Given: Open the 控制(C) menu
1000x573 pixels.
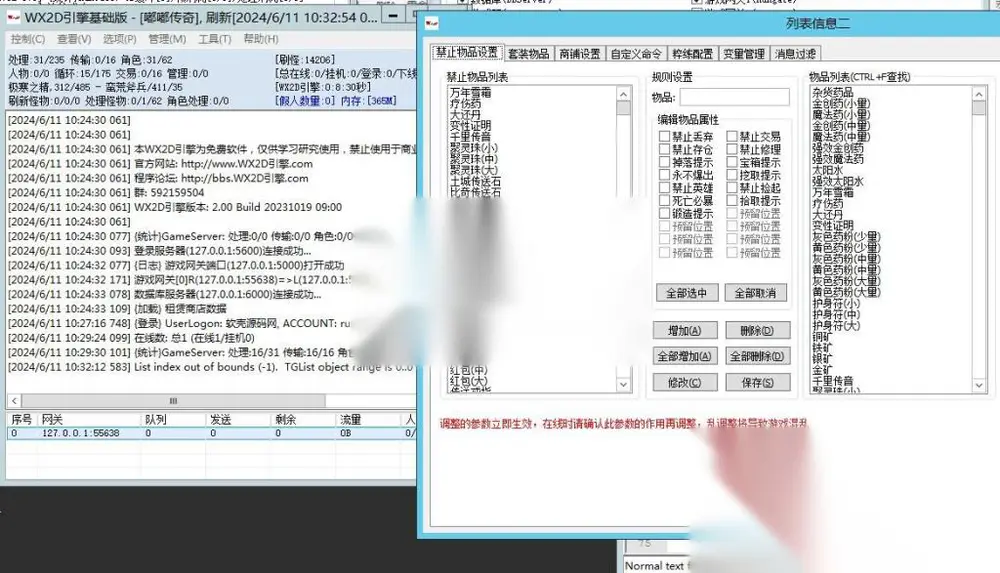Looking at the screenshot, I should (27, 39).
